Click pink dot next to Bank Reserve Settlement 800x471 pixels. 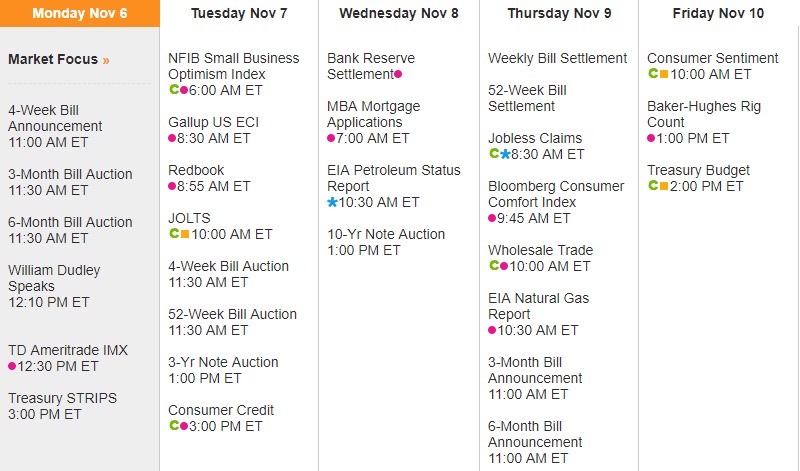click(398, 74)
